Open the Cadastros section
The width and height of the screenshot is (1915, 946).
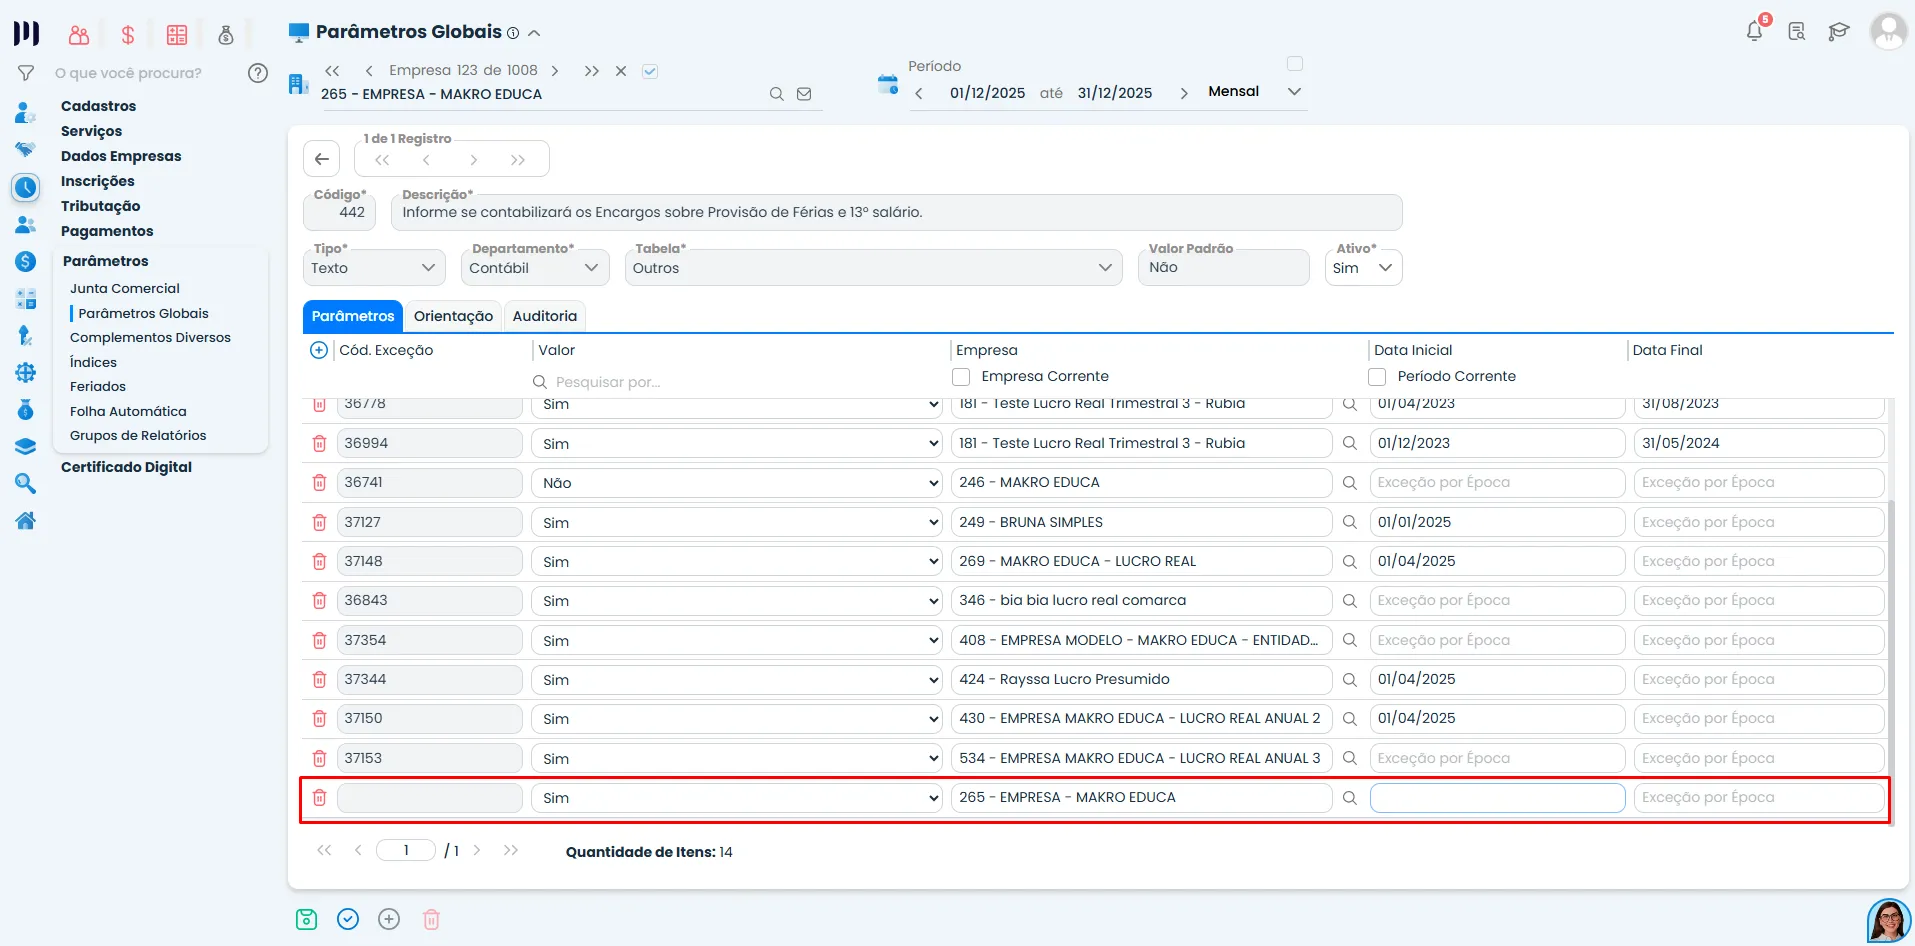[98, 106]
